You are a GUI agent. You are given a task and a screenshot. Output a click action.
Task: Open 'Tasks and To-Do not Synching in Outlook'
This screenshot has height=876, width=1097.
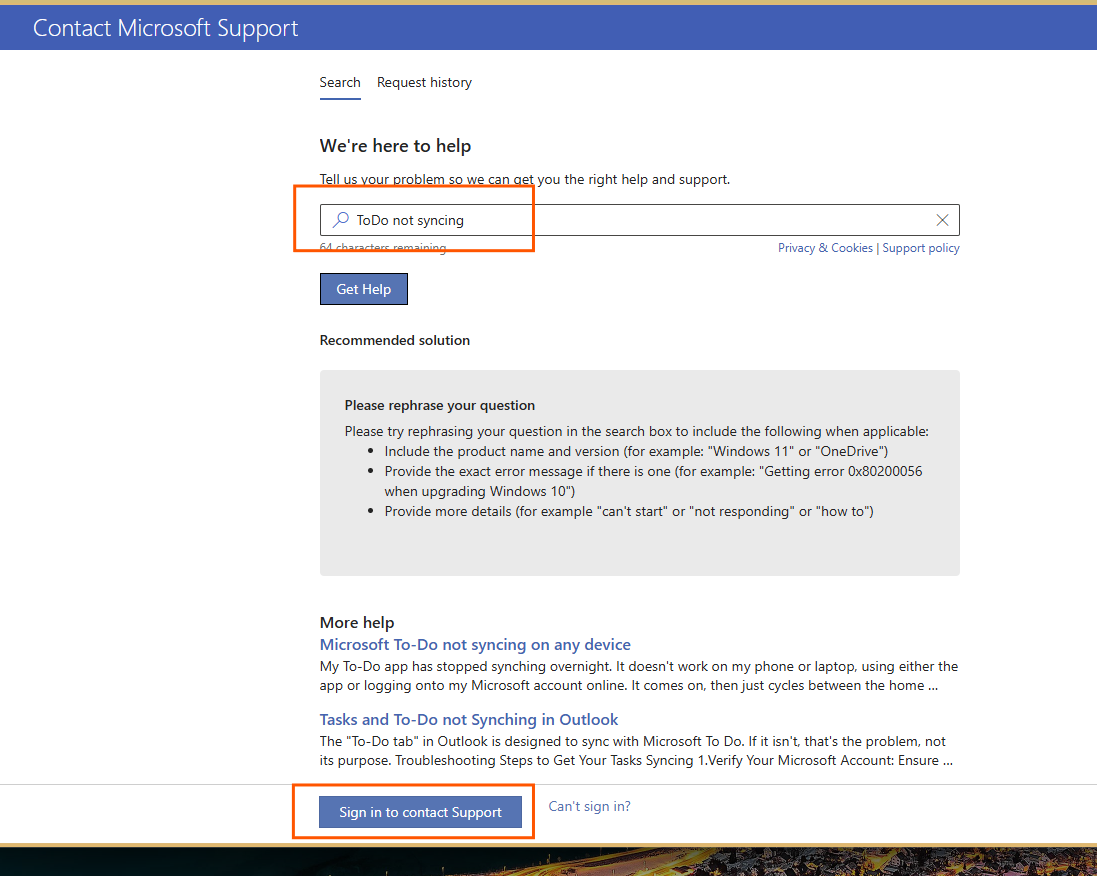coord(469,719)
